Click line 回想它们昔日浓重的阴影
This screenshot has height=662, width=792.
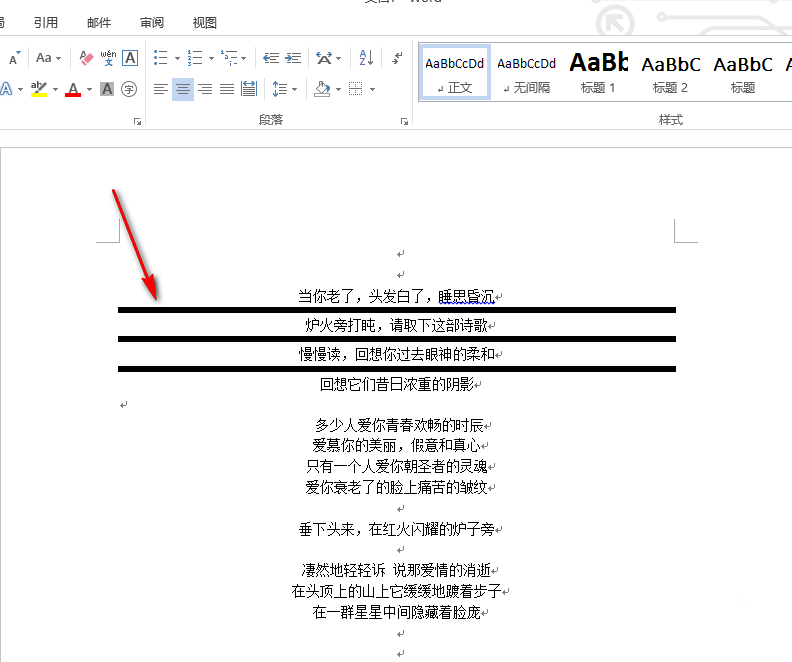click(x=397, y=385)
